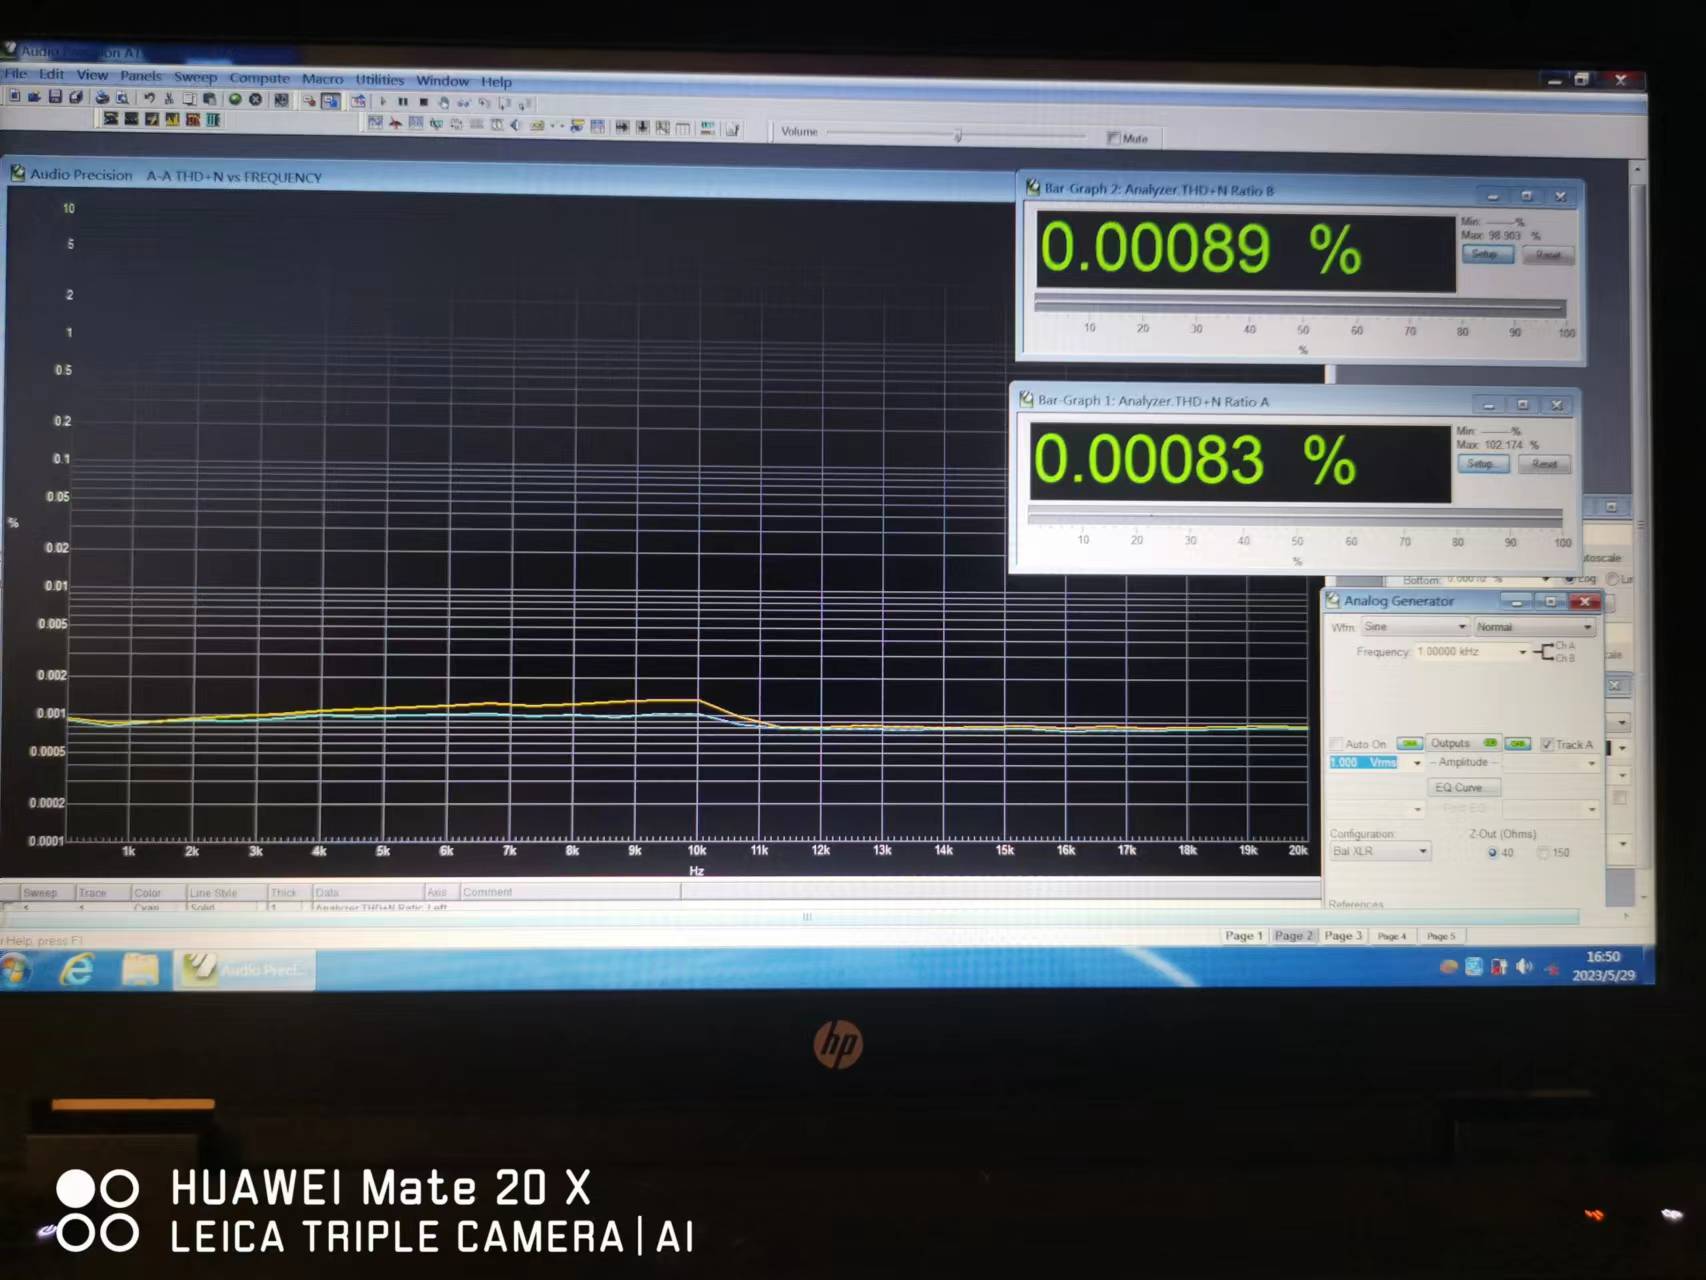Click the Bar-Graph 2 percent bar scale
1706x1280 pixels.
tap(1300, 306)
